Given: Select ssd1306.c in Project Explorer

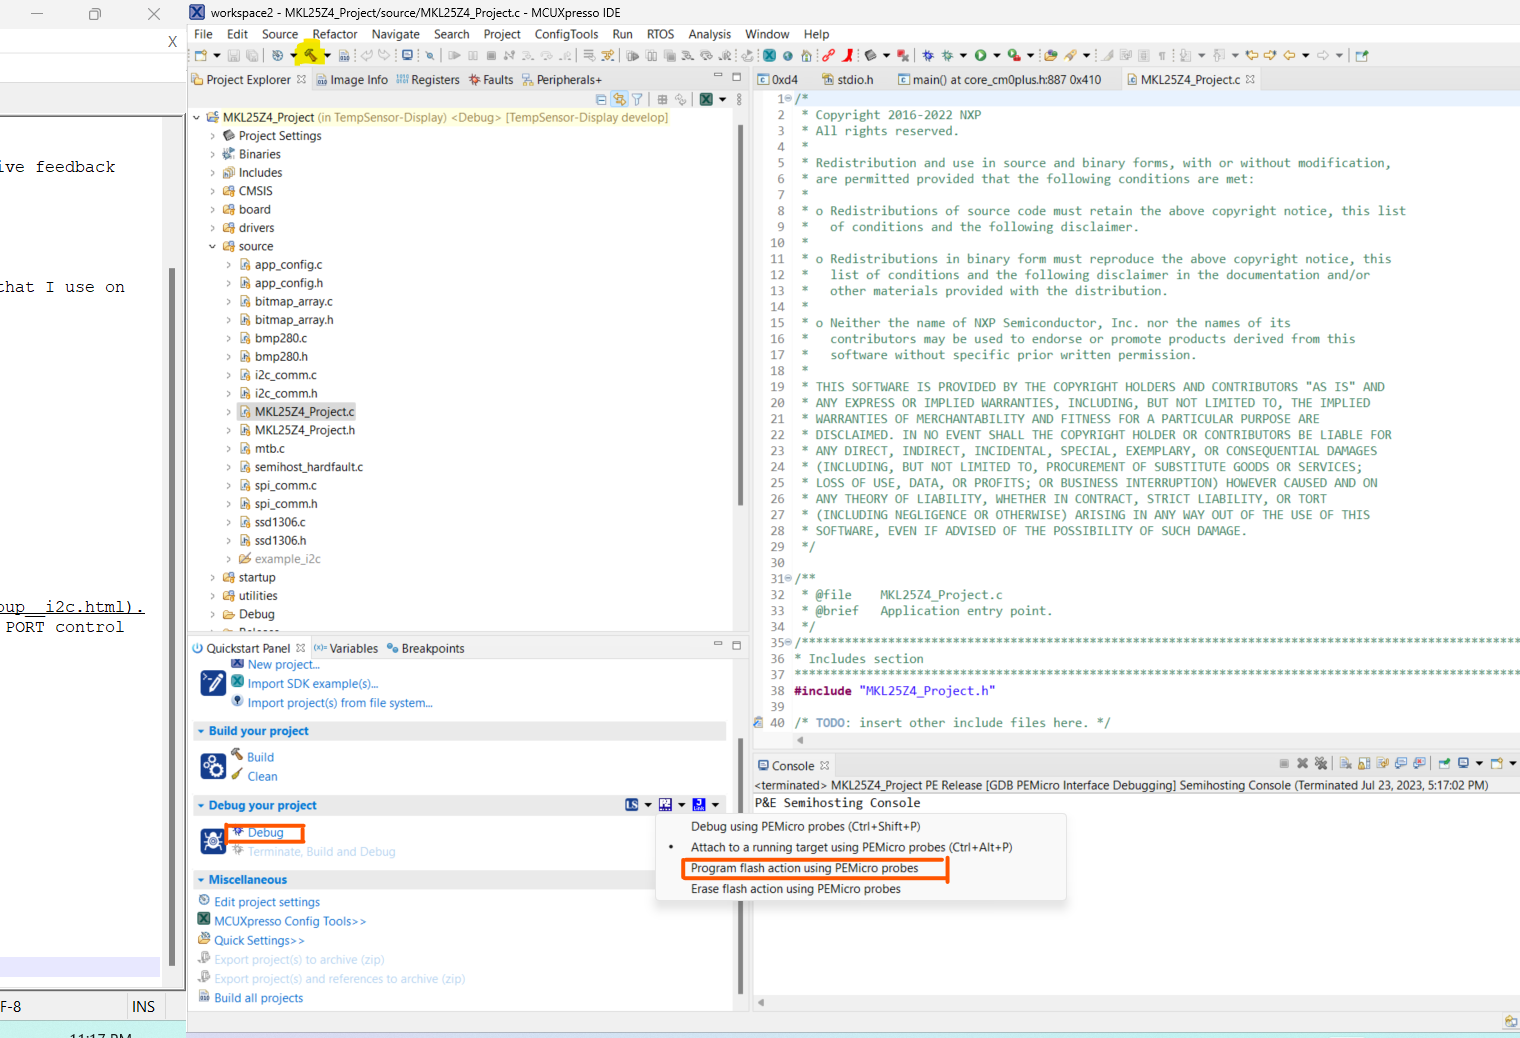Looking at the screenshot, I should click(279, 522).
